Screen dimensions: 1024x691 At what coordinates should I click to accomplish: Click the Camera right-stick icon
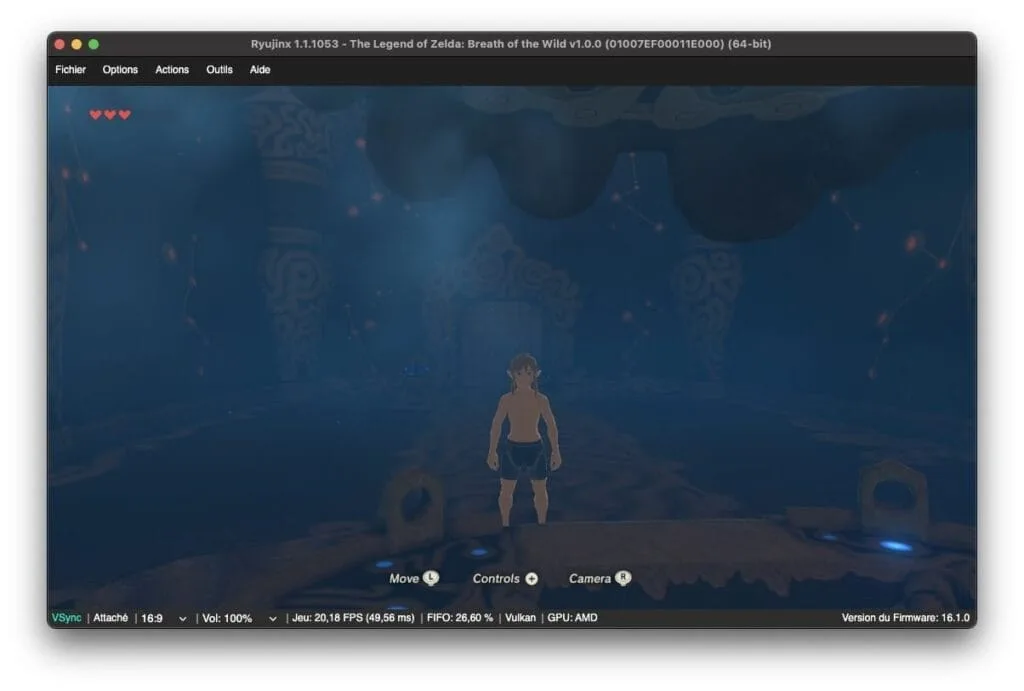point(621,578)
